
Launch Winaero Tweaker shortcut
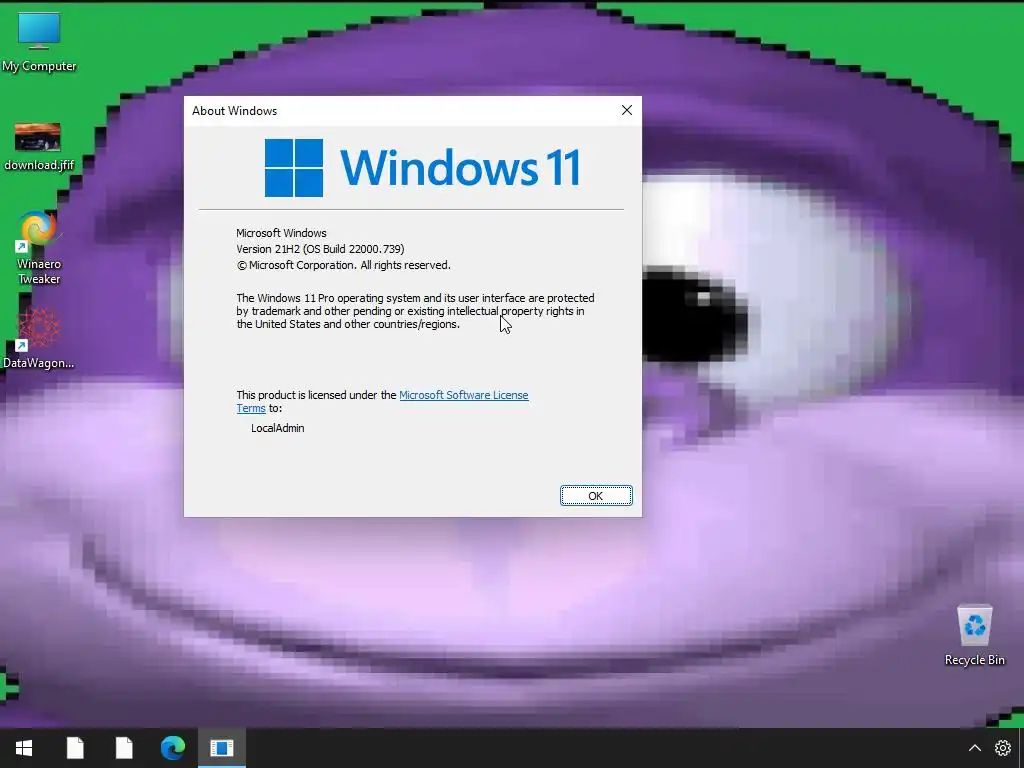[39, 248]
